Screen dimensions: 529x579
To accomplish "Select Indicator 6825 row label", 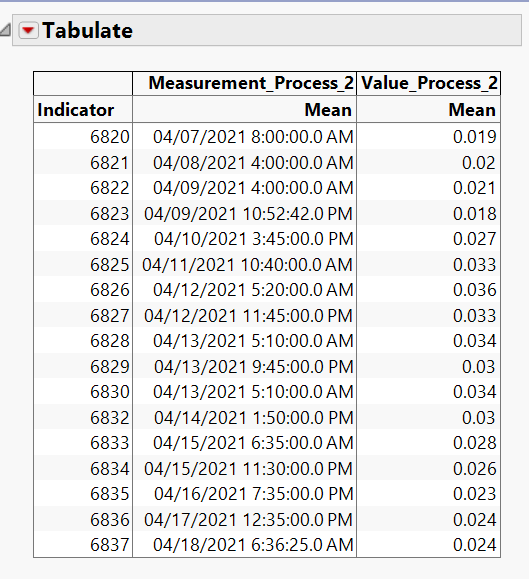I will [x=110, y=265].
